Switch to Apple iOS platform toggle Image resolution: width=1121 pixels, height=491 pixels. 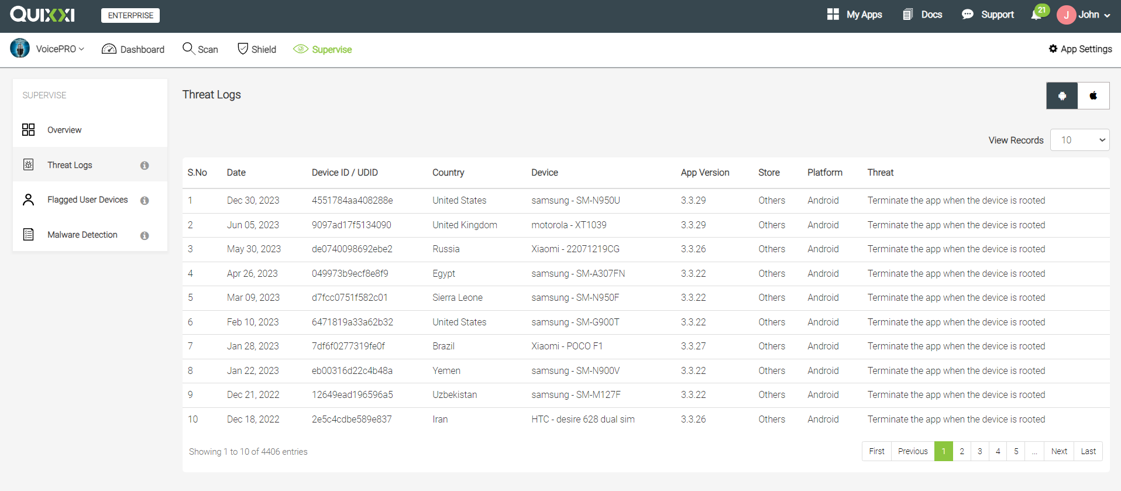1094,95
